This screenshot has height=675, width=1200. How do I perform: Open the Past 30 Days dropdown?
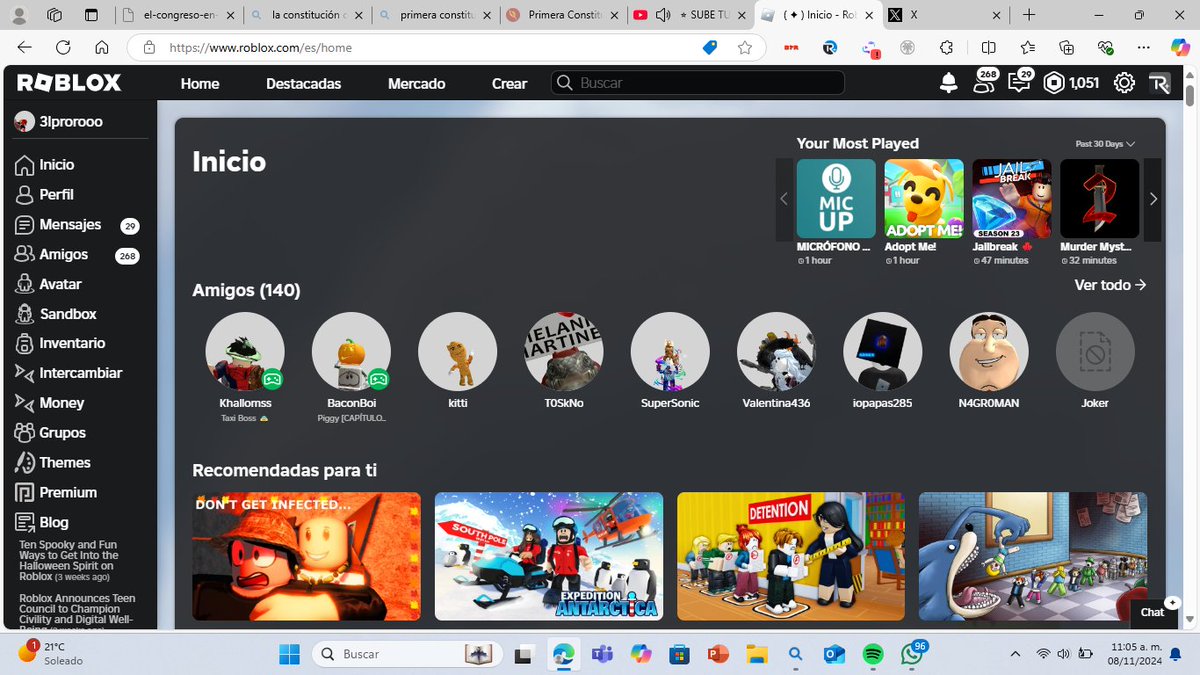pyautogui.click(x=1103, y=143)
